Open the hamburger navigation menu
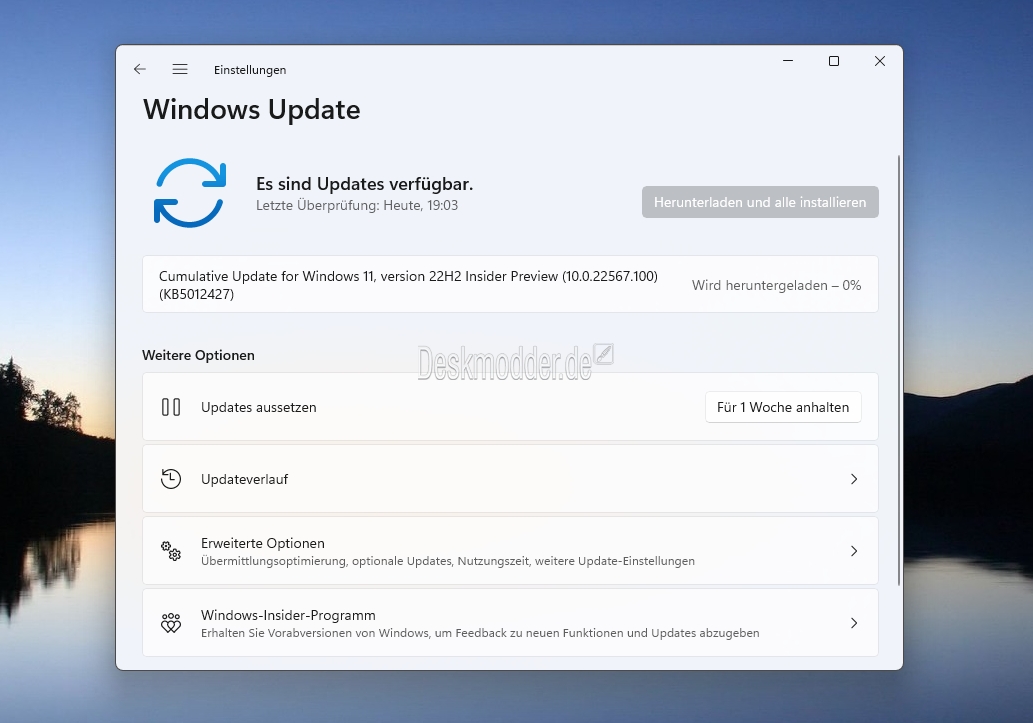This screenshot has width=1033, height=723. coord(180,69)
